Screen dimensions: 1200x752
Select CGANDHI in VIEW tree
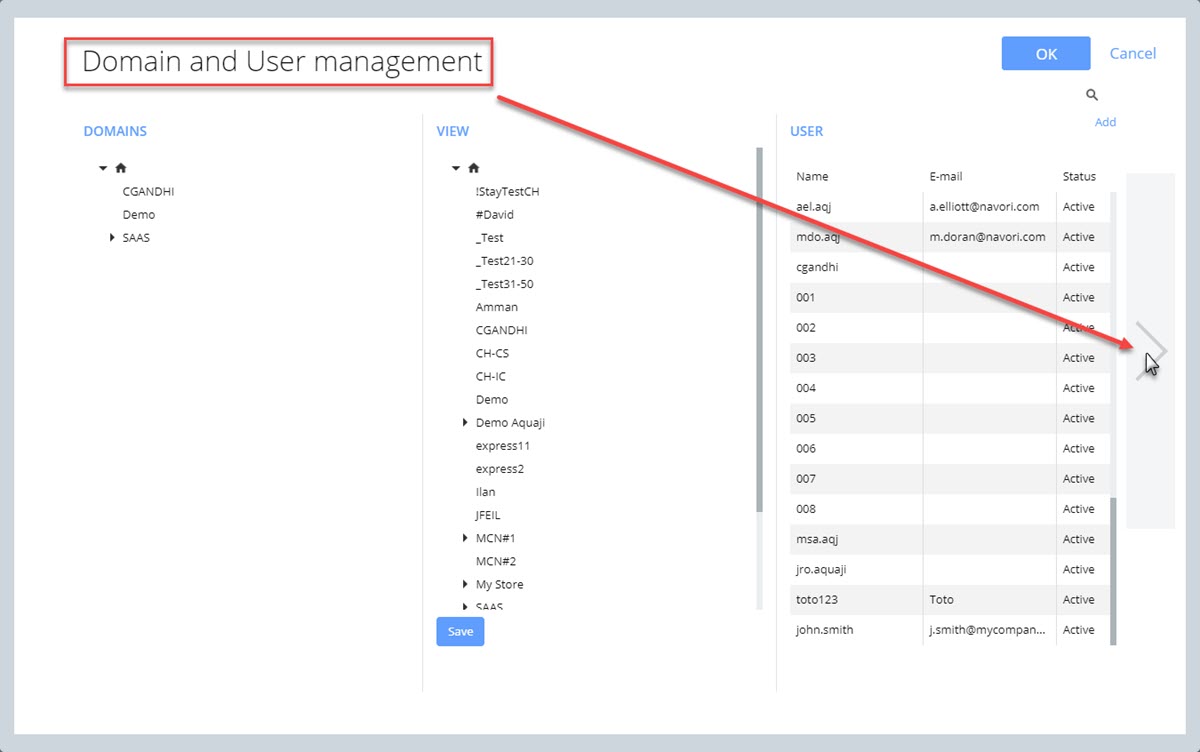pyautogui.click(x=502, y=330)
